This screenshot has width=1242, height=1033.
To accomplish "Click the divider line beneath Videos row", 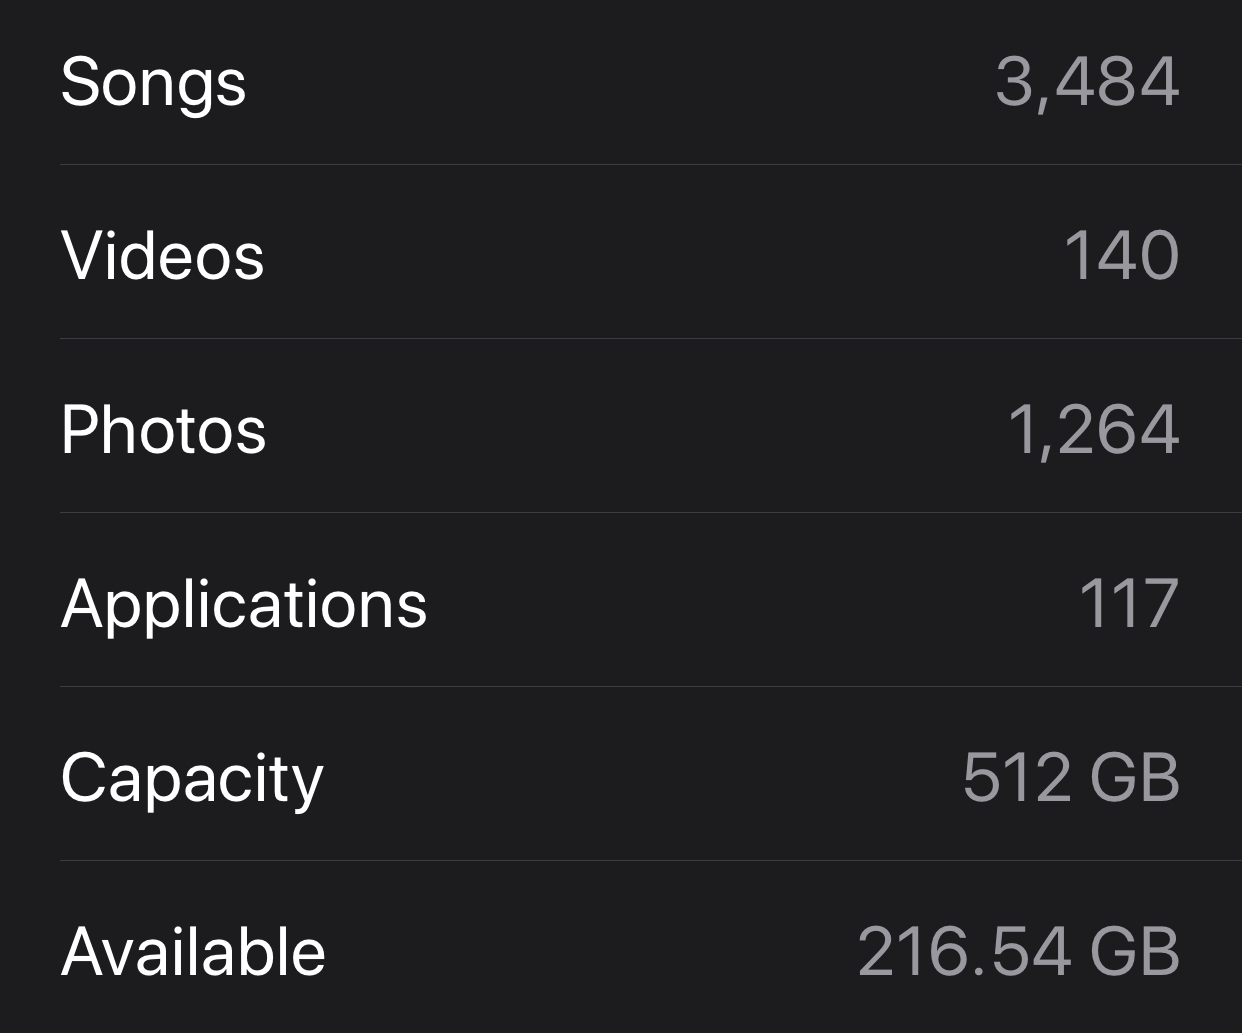I will tap(651, 338).
